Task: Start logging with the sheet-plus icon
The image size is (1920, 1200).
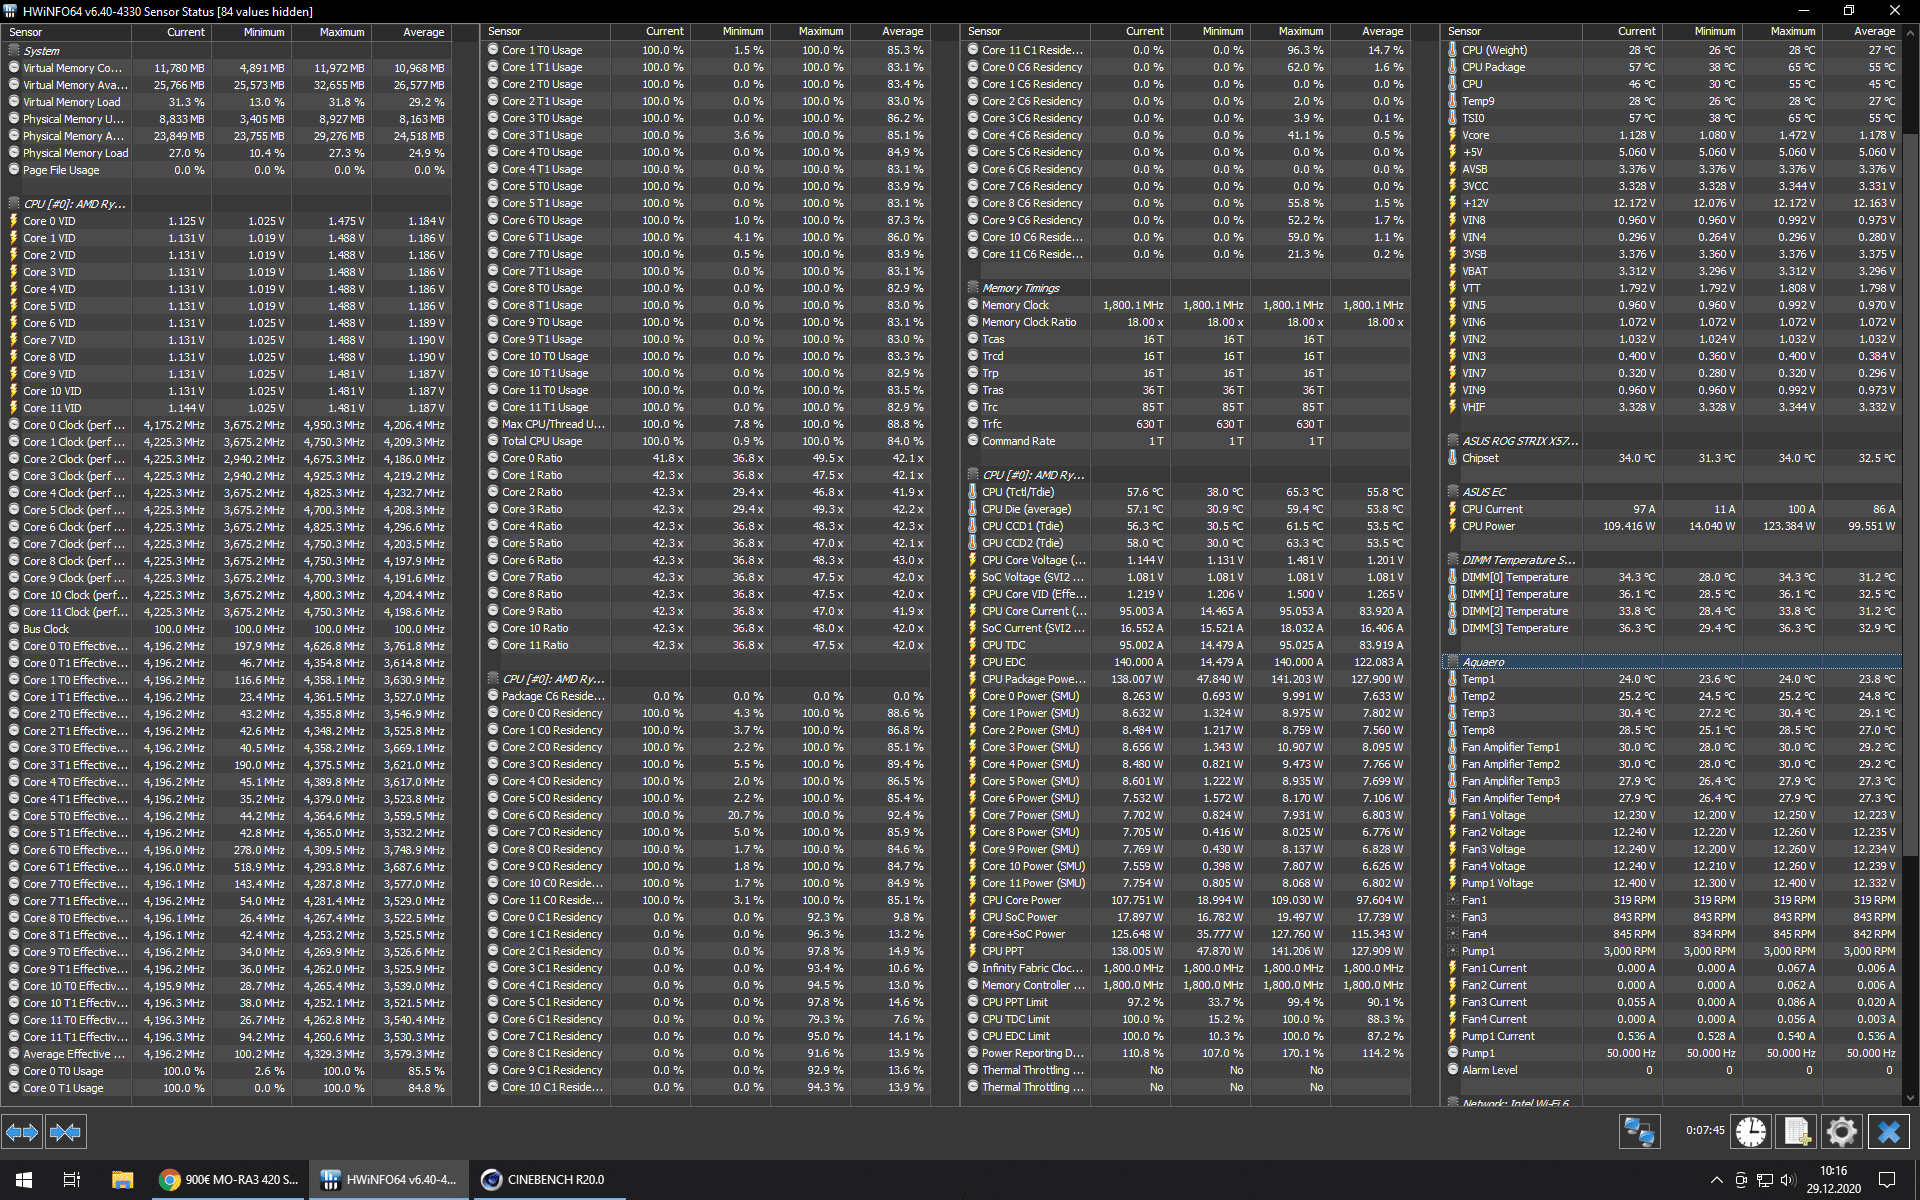Action: pyautogui.click(x=1796, y=1131)
